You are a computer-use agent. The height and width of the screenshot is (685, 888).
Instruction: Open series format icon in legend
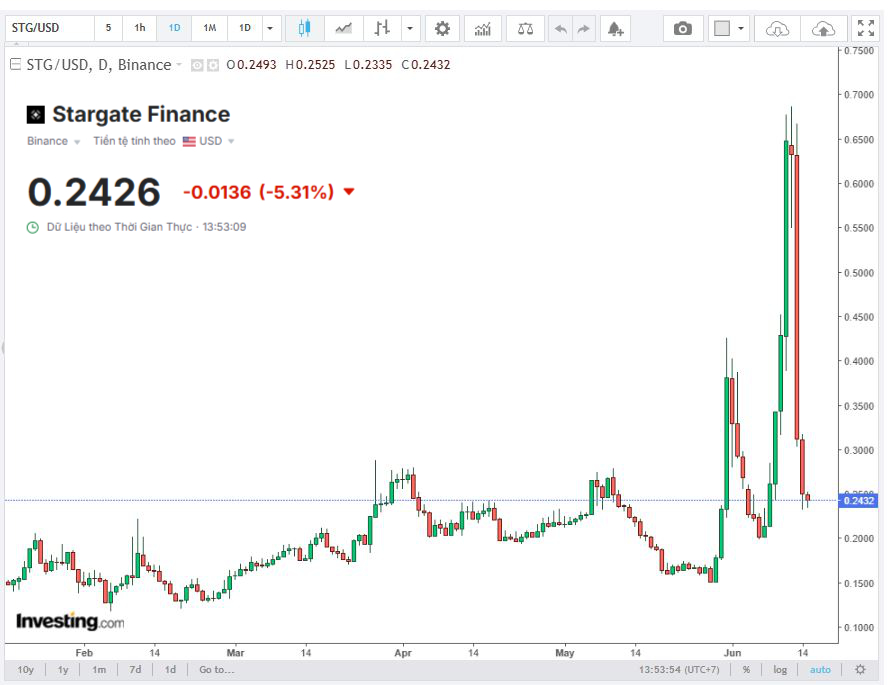(212, 65)
